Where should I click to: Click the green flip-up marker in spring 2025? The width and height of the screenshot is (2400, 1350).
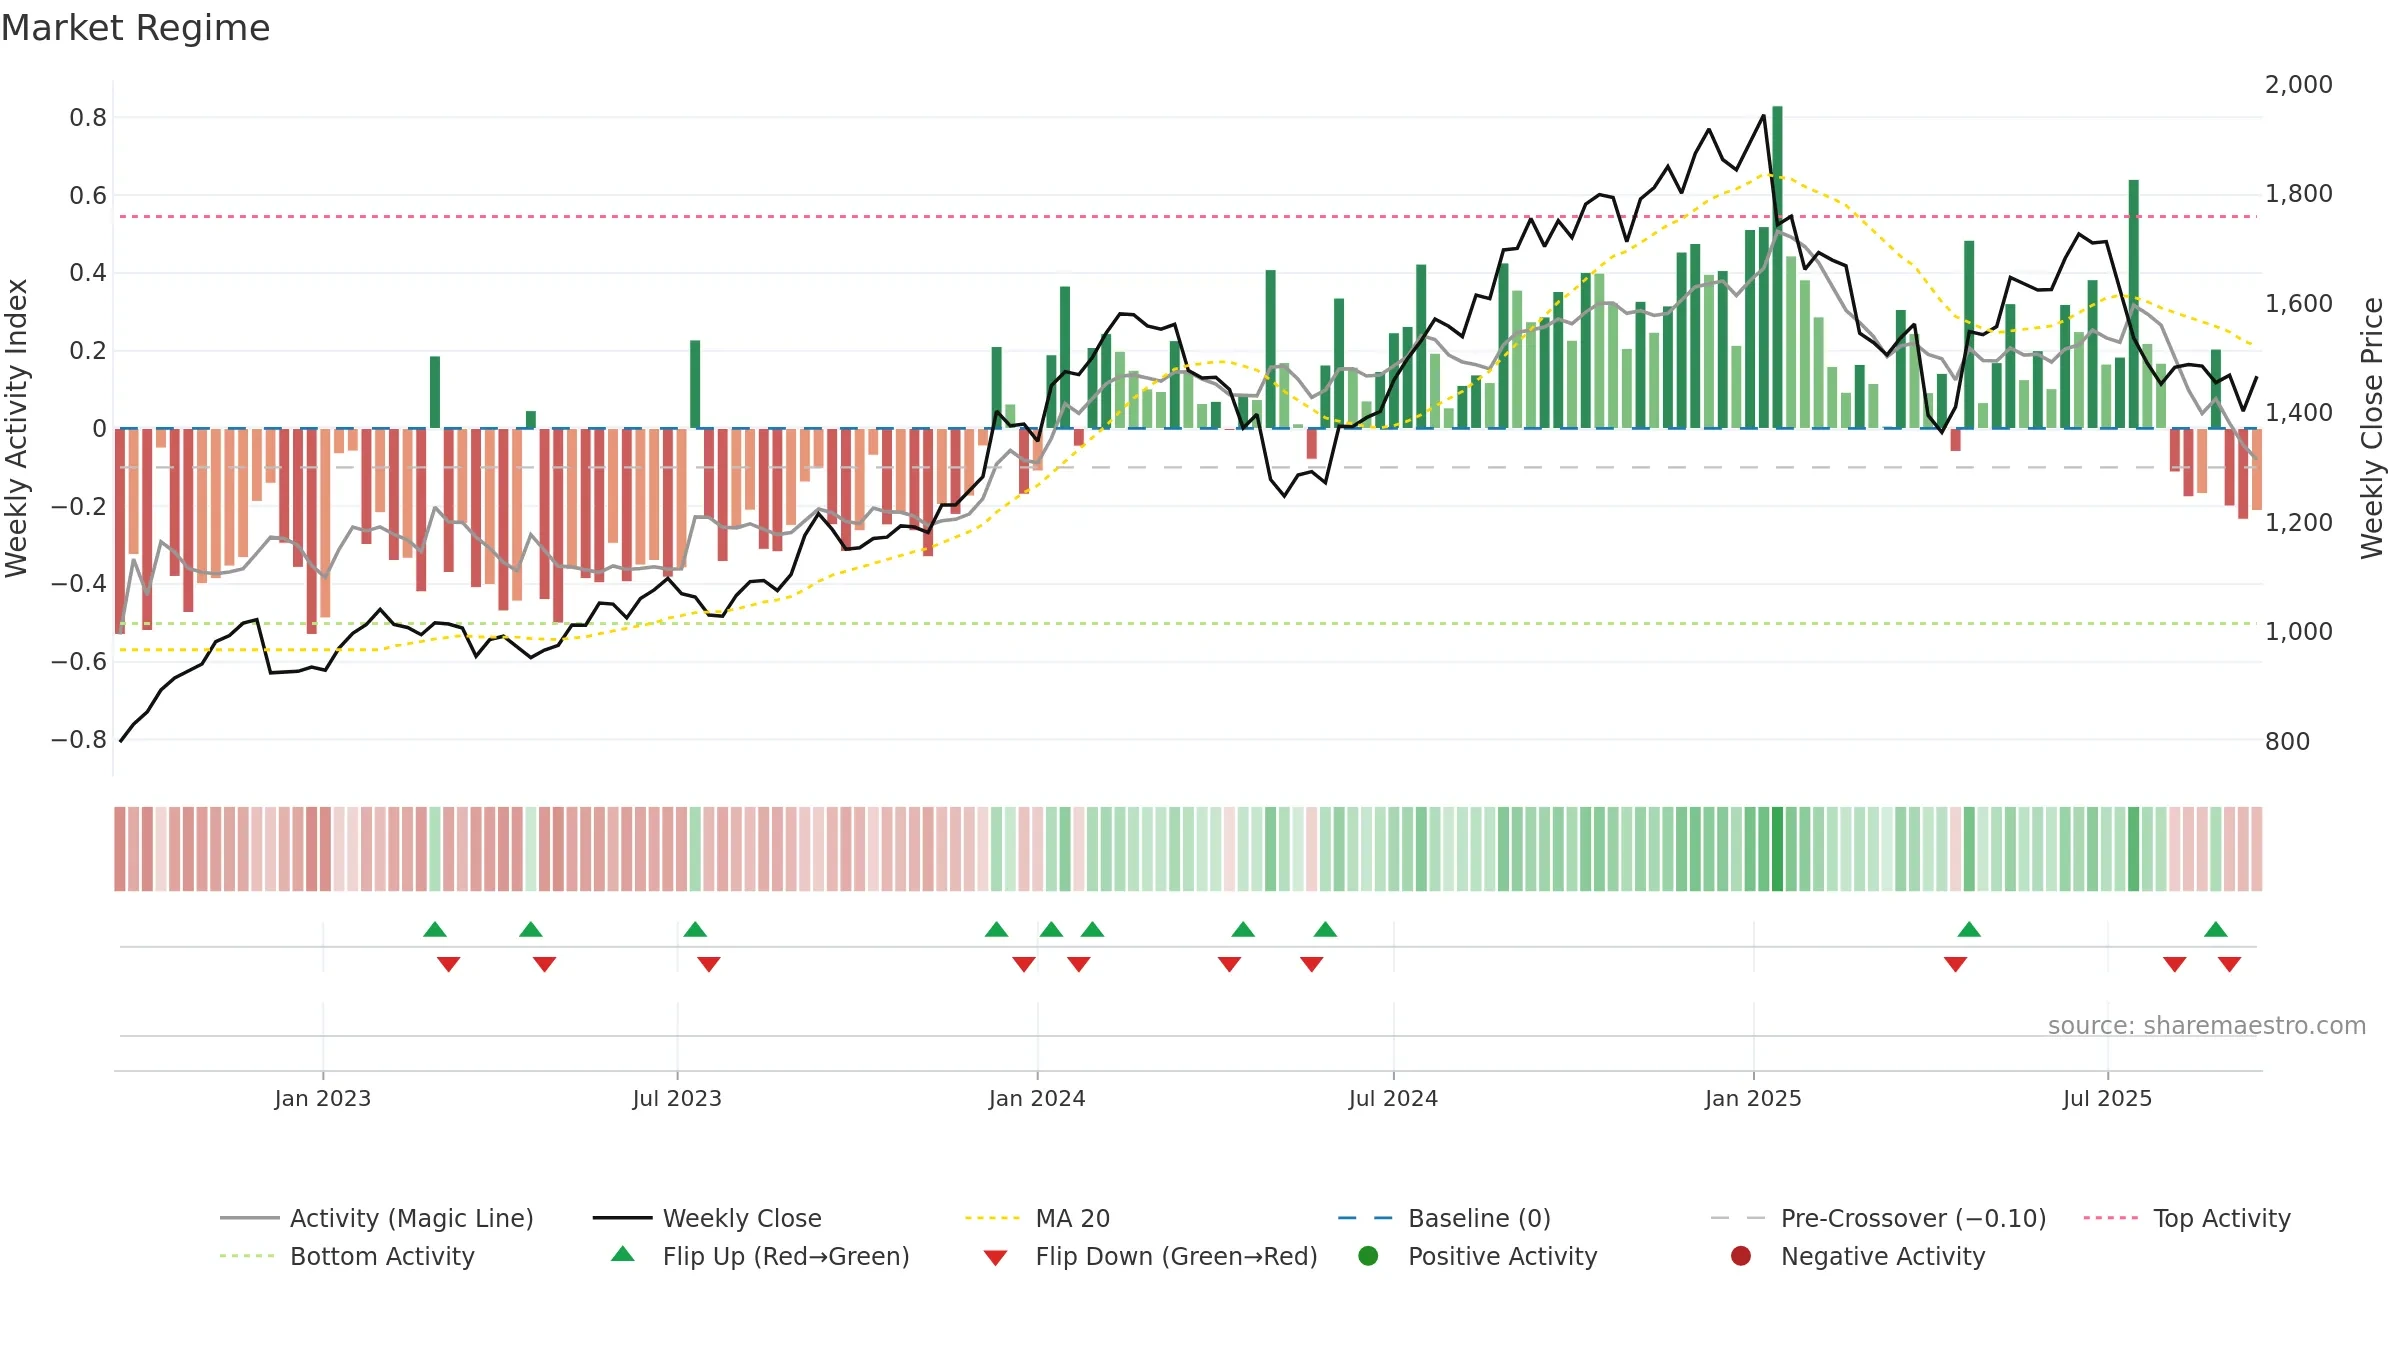click(x=1969, y=929)
